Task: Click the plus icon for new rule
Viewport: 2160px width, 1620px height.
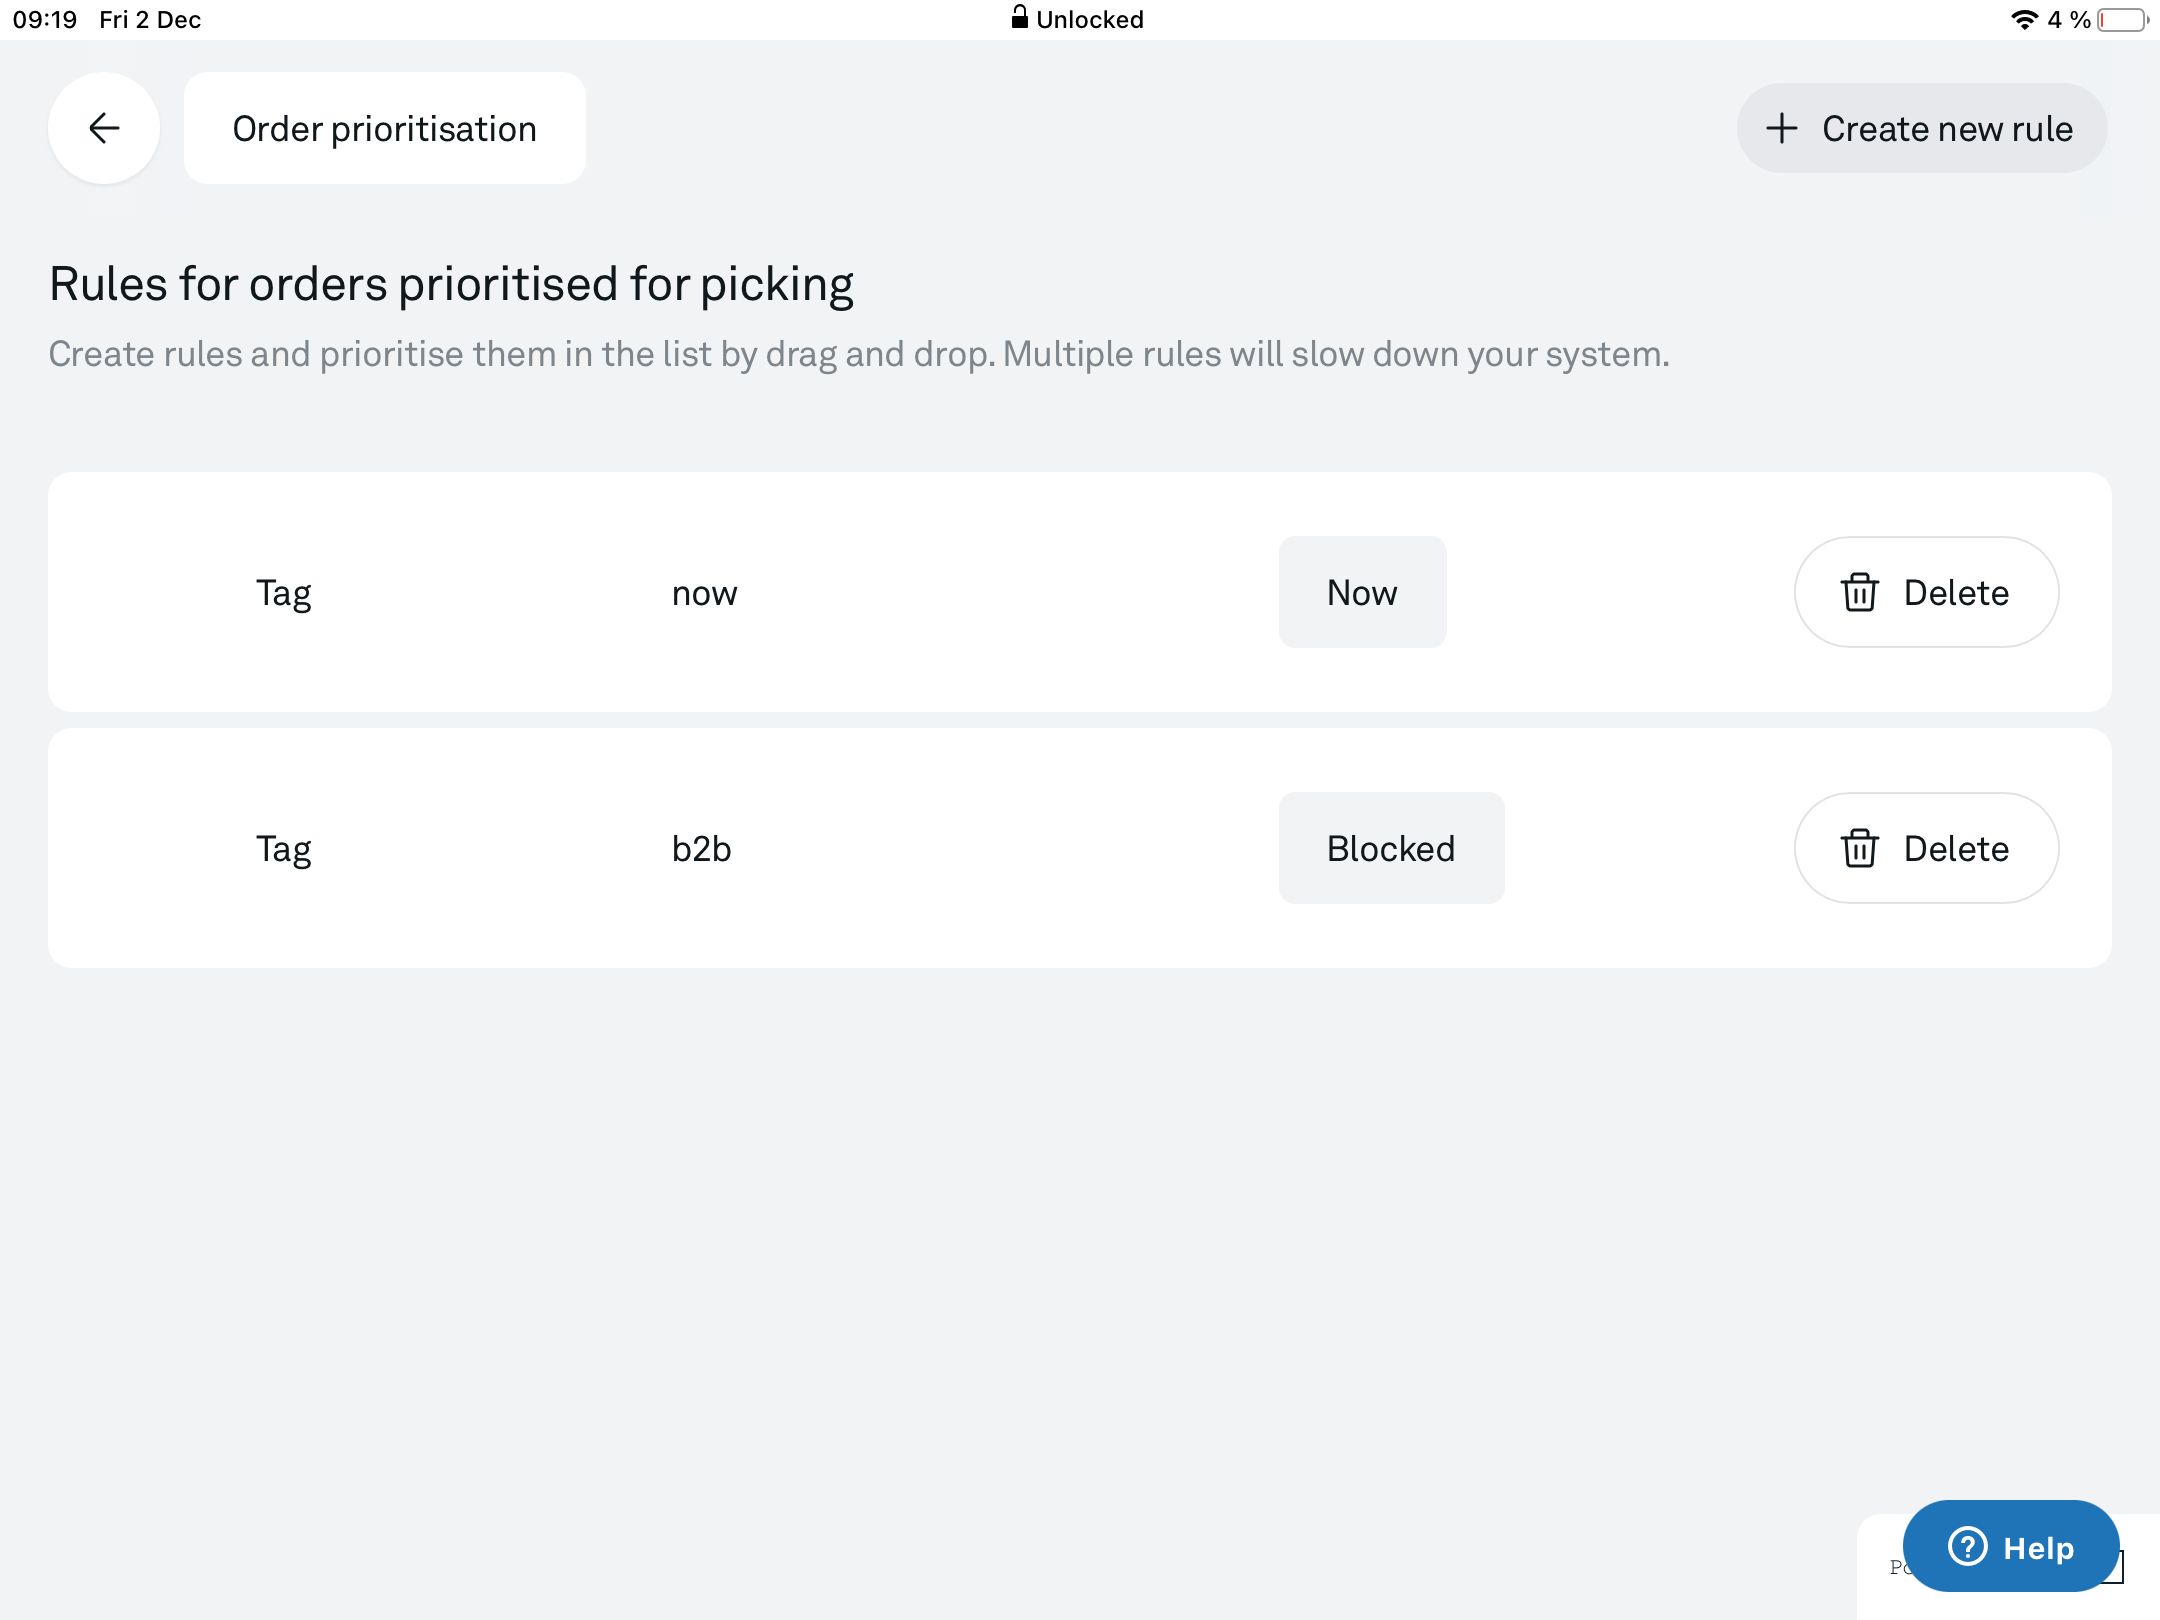Action: (1781, 128)
